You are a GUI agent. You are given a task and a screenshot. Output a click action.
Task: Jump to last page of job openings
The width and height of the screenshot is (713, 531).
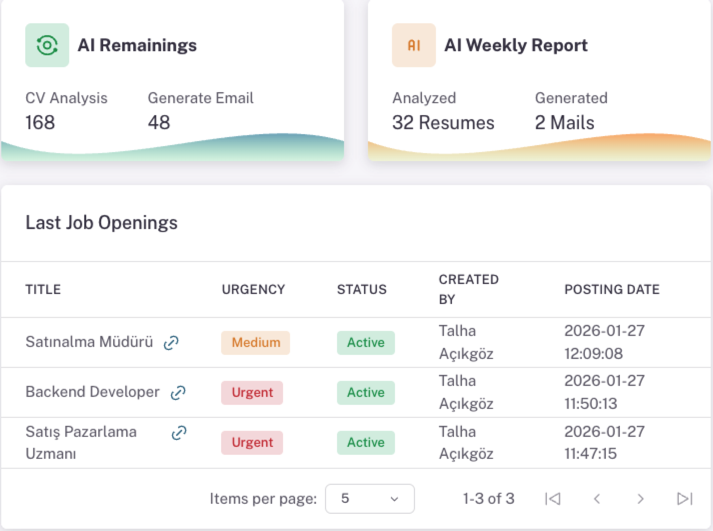point(685,498)
